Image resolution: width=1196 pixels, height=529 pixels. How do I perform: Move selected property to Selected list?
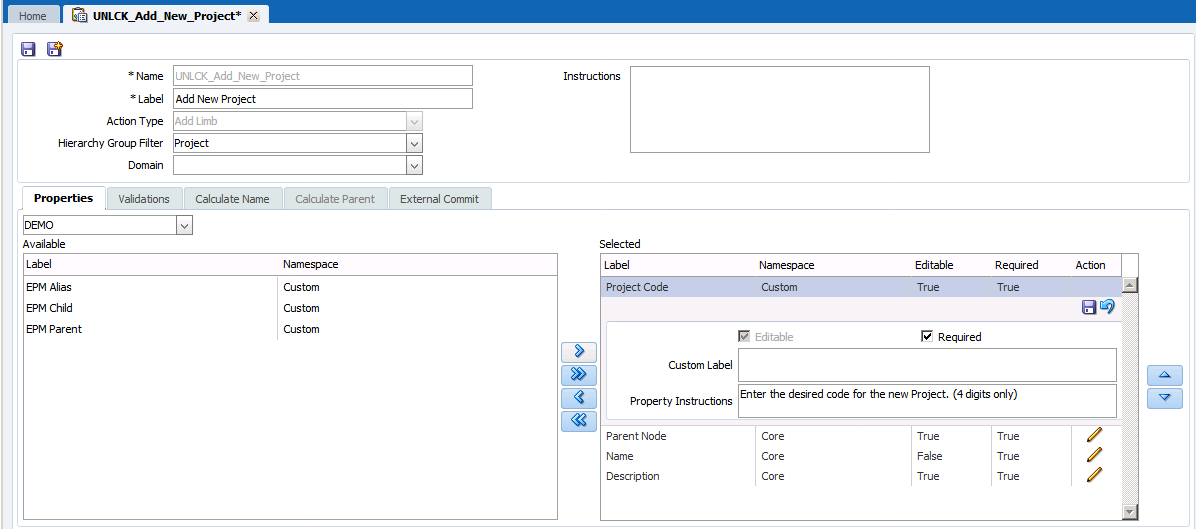[579, 352]
